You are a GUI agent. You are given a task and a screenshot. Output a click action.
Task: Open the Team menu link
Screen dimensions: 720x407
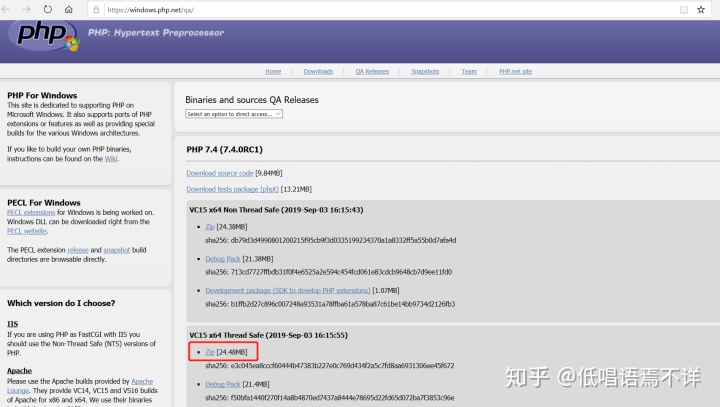click(x=469, y=72)
